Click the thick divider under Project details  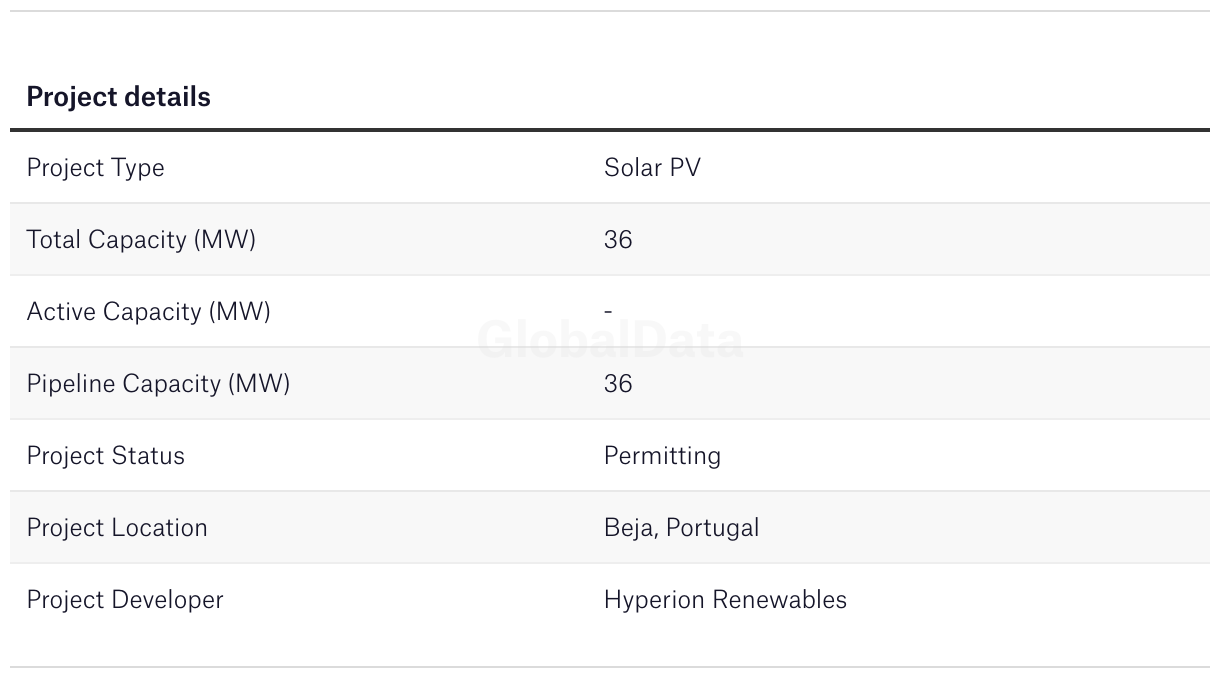(x=610, y=130)
